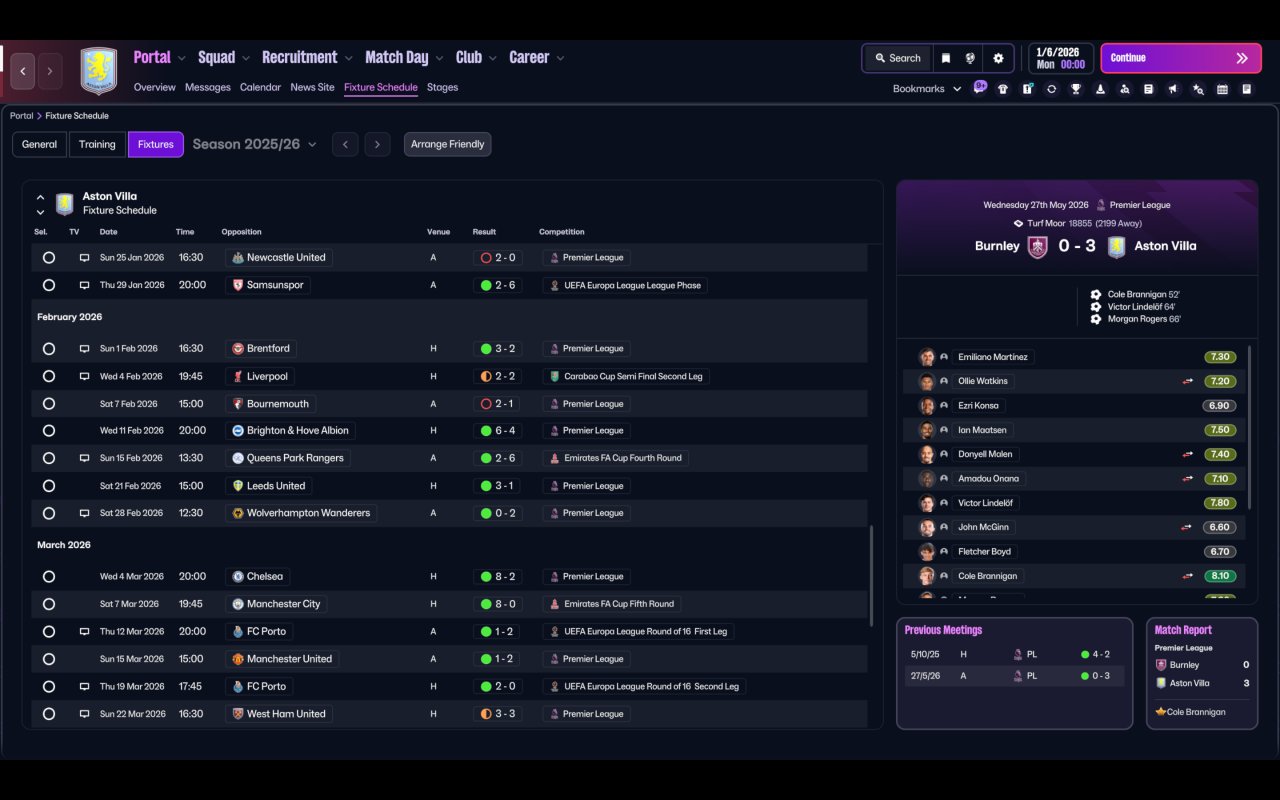
Task: Click the substitution arrow icon beside Ollie Watkins
Action: (1187, 381)
